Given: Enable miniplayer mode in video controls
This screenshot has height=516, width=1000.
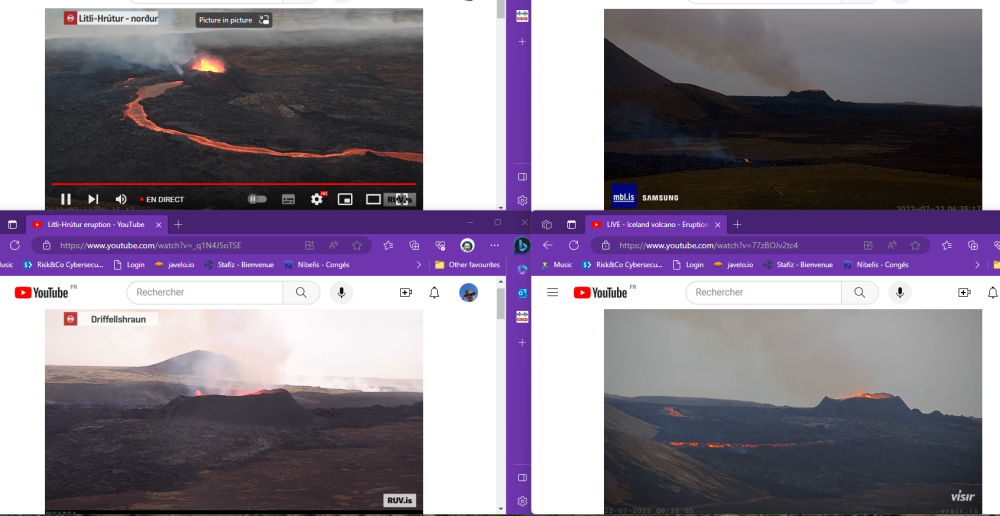Looking at the screenshot, I should coord(345,199).
